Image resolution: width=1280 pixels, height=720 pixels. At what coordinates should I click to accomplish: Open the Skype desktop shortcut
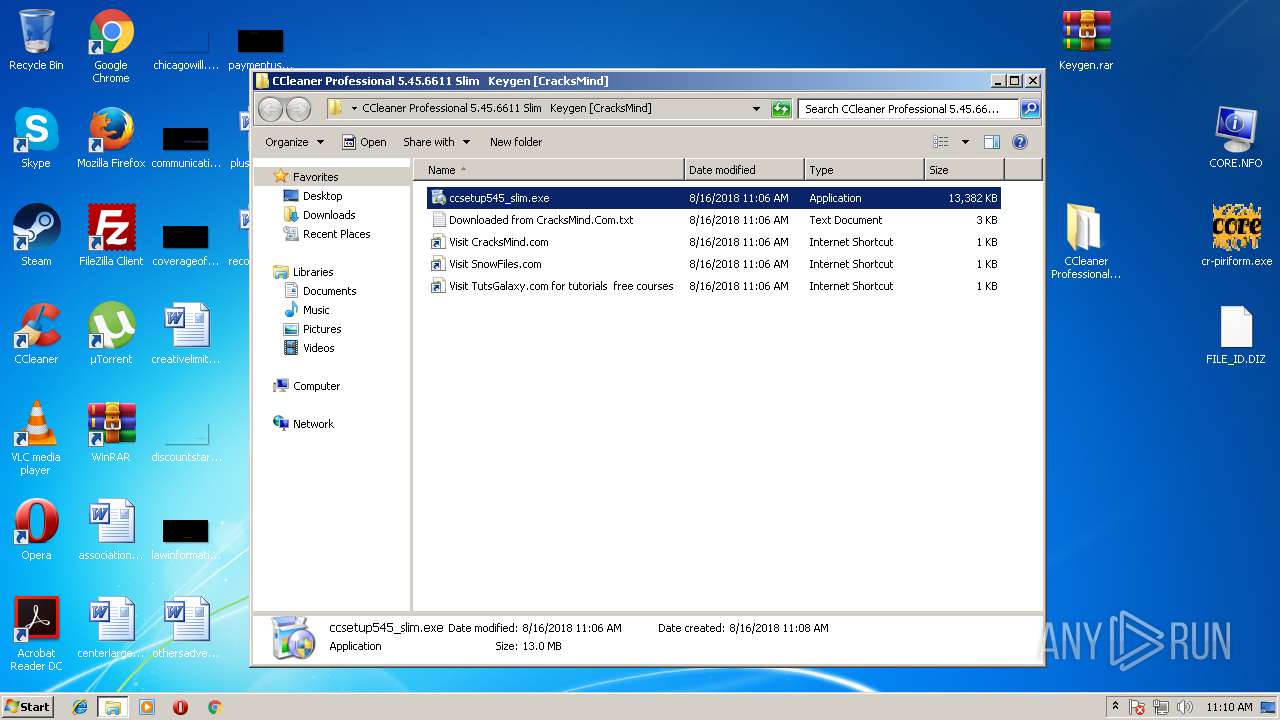36,138
